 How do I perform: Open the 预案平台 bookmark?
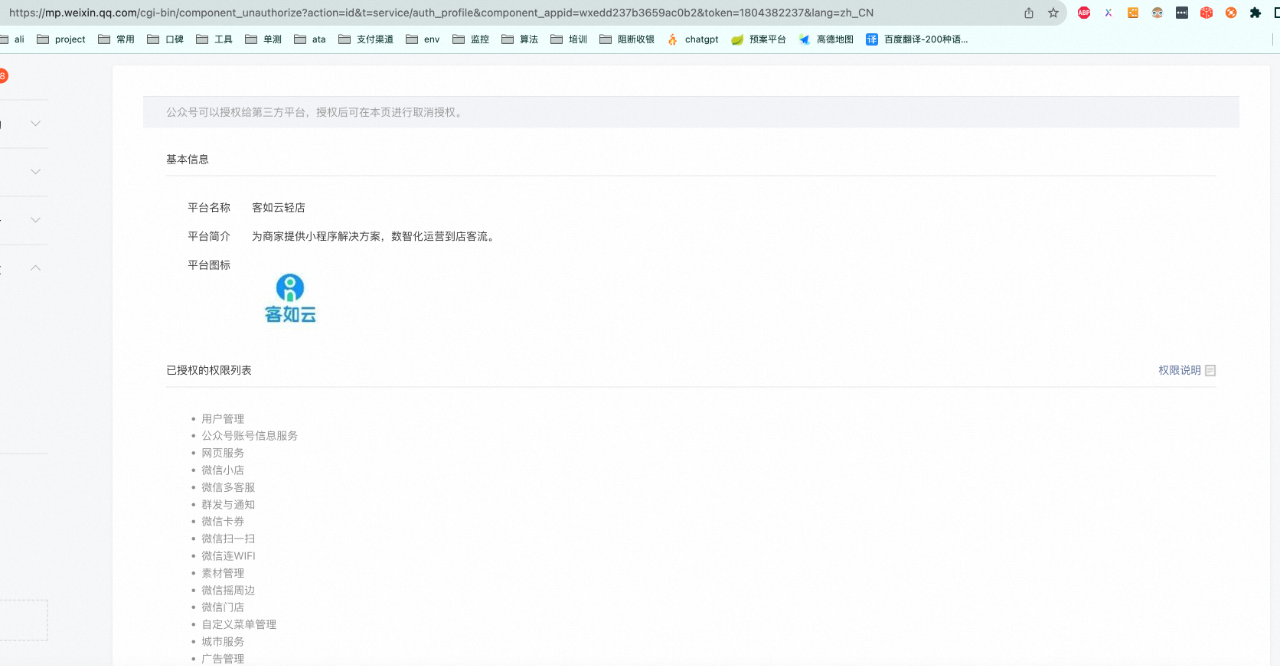pyautogui.click(x=758, y=40)
